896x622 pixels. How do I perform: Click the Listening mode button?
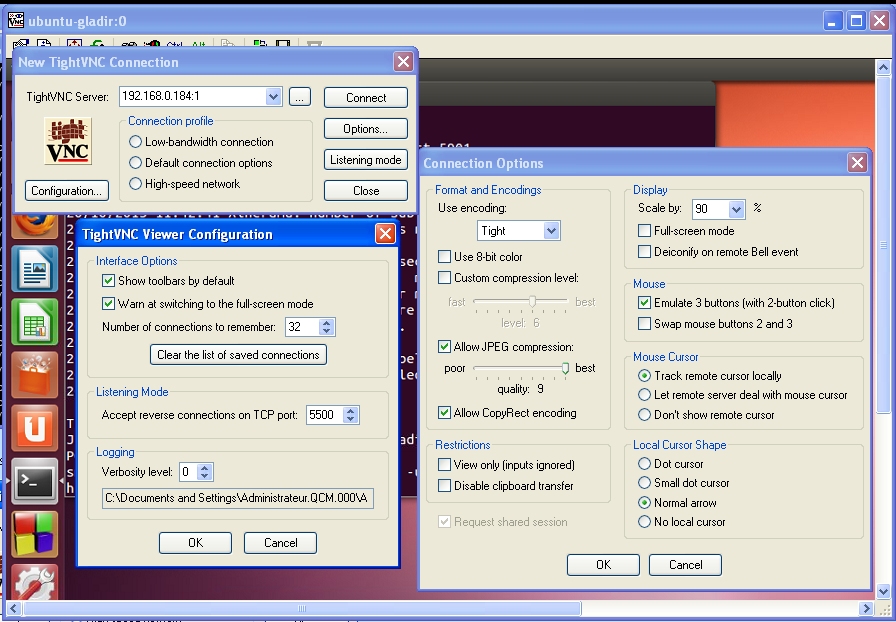(366, 160)
